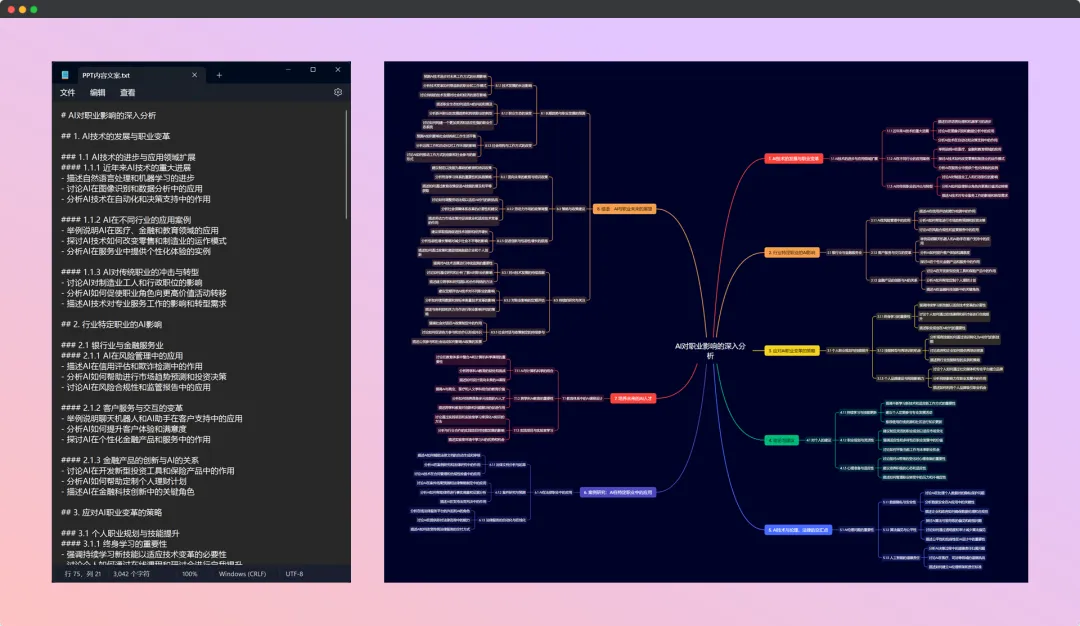
Task: Minimize the Notepad window
Action: (286, 70)
